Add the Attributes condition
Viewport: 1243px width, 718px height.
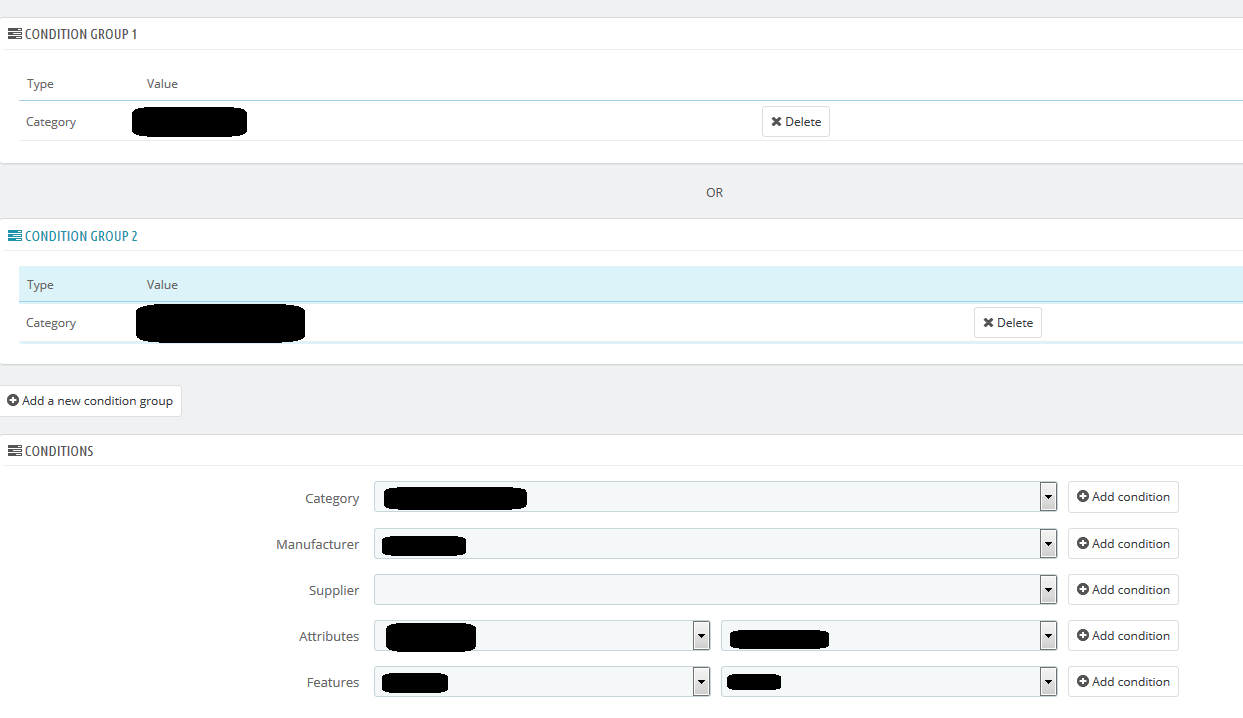pos(1122,636)
